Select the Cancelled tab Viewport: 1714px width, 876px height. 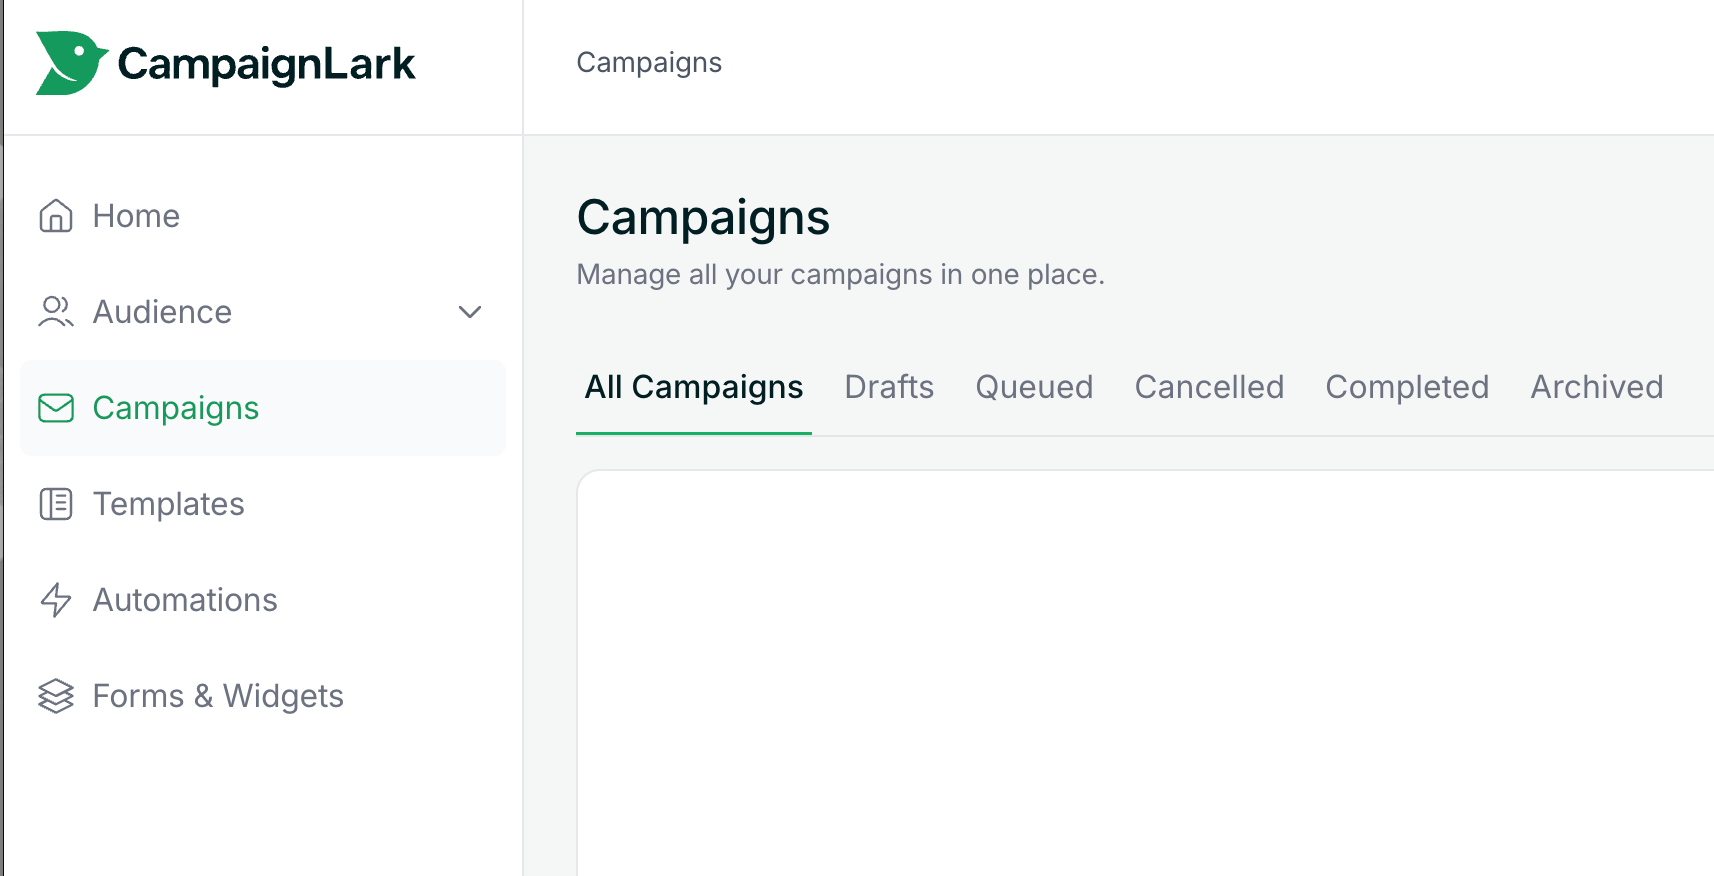pos(1209,388)
